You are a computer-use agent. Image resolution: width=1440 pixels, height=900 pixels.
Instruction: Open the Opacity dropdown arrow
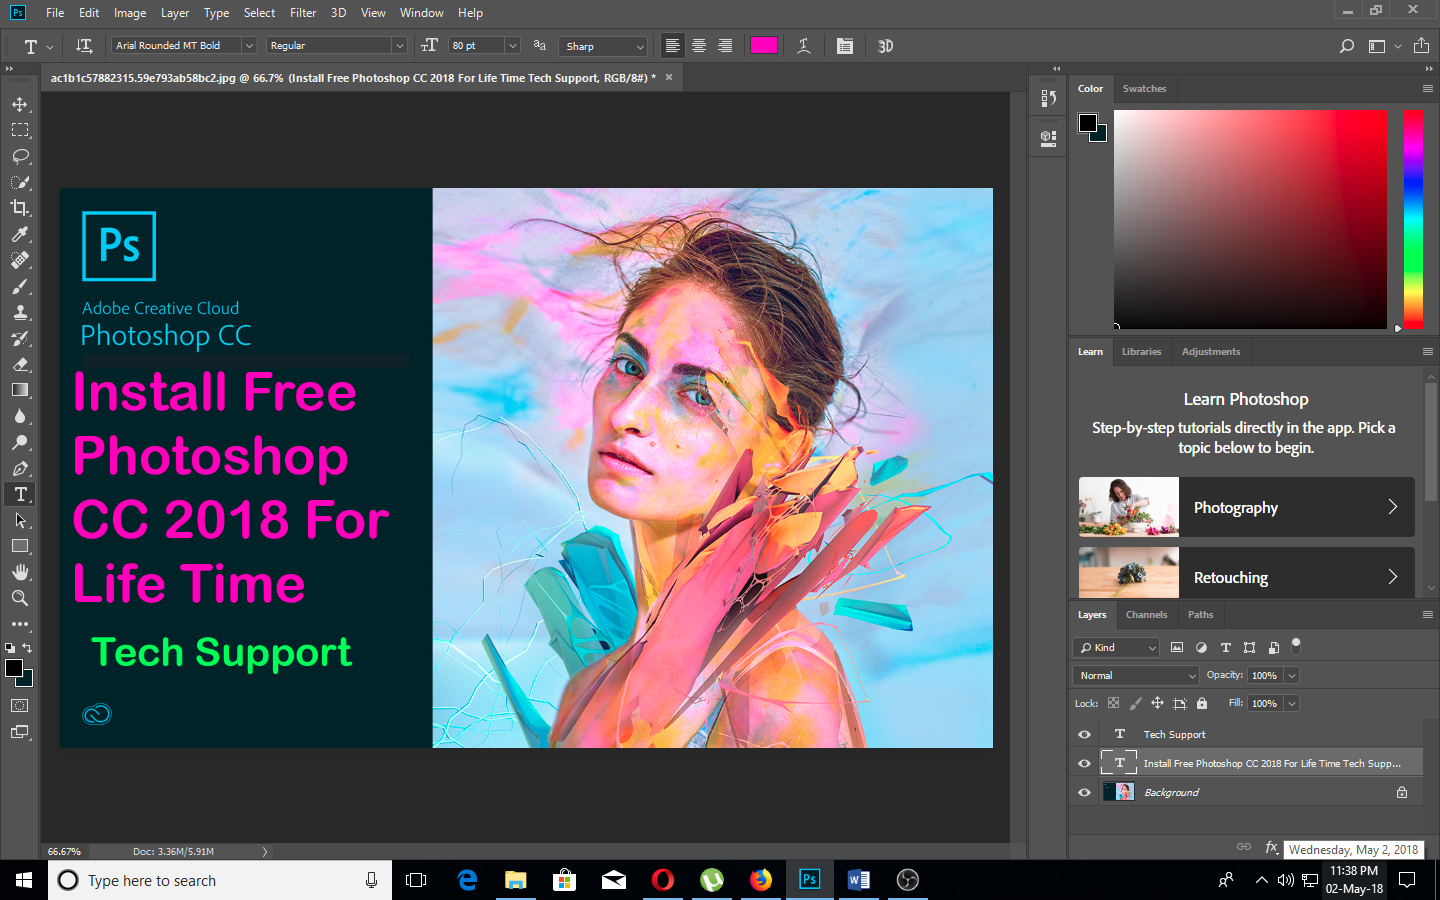tap(1292, 675)
